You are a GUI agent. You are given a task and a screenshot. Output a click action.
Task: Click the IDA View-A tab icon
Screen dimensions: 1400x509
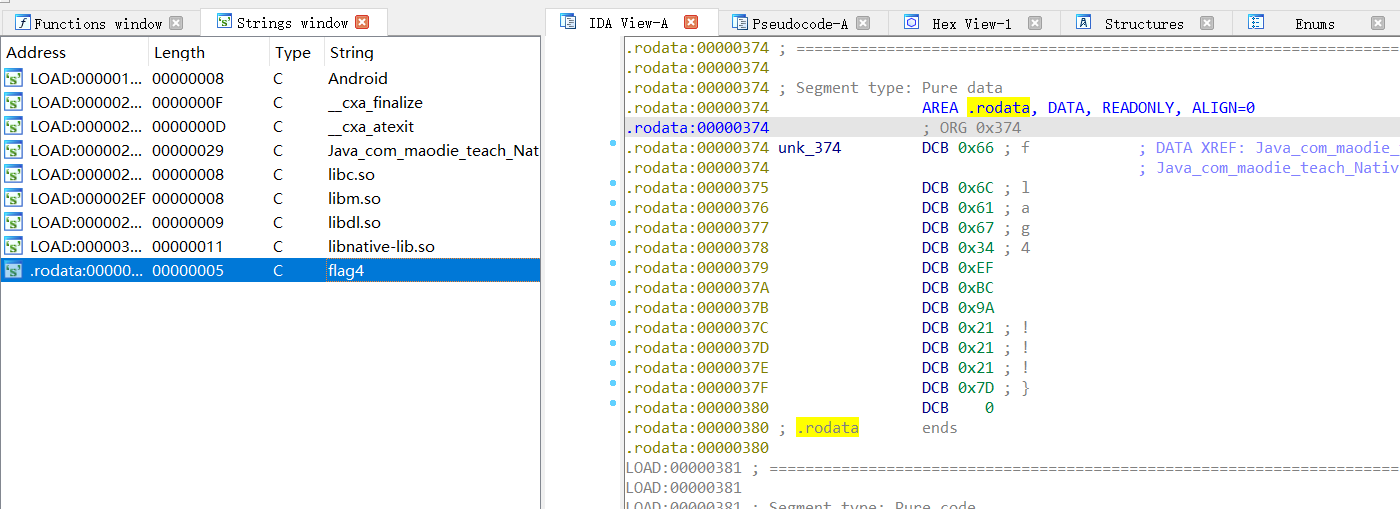pyautogui.click(x=568, y=22)
